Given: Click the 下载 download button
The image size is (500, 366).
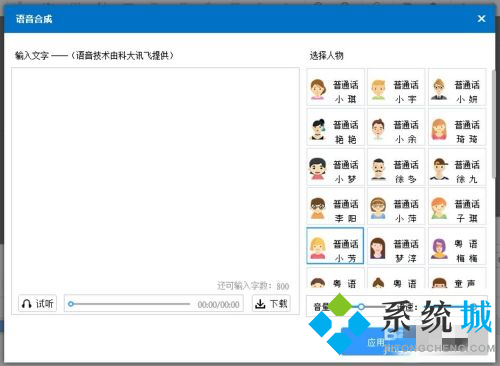Looking at the screenshot, I should click(x=271, y=304).
